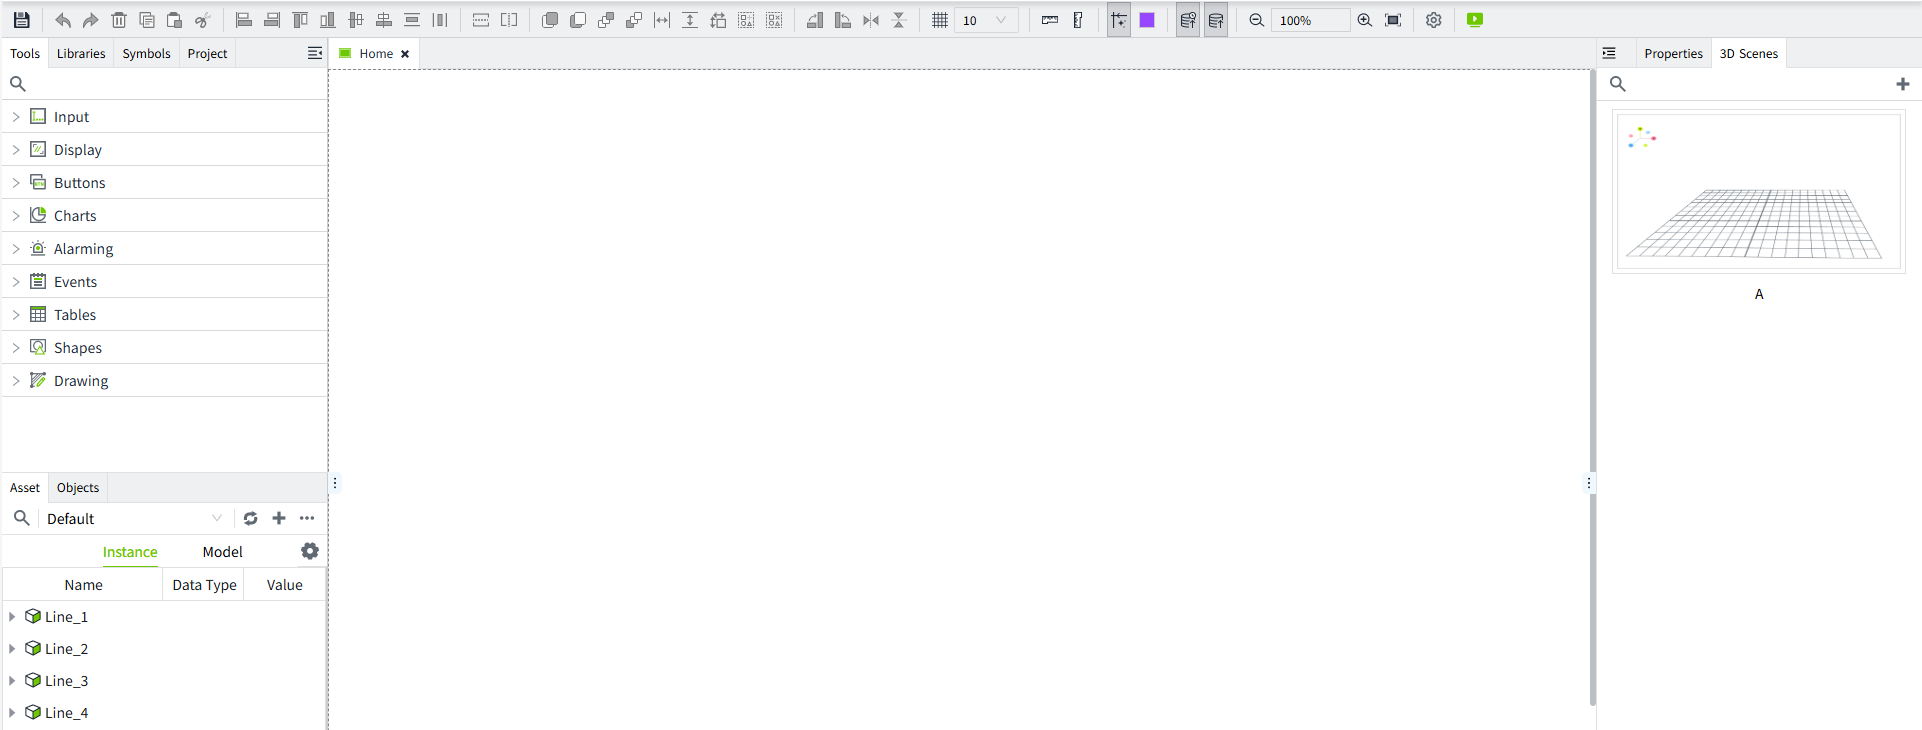Image resolution: width=1922 pixels, height=730 pixels.
Task: Click the purple color swatch
Action: click(x=1147, y=20)
